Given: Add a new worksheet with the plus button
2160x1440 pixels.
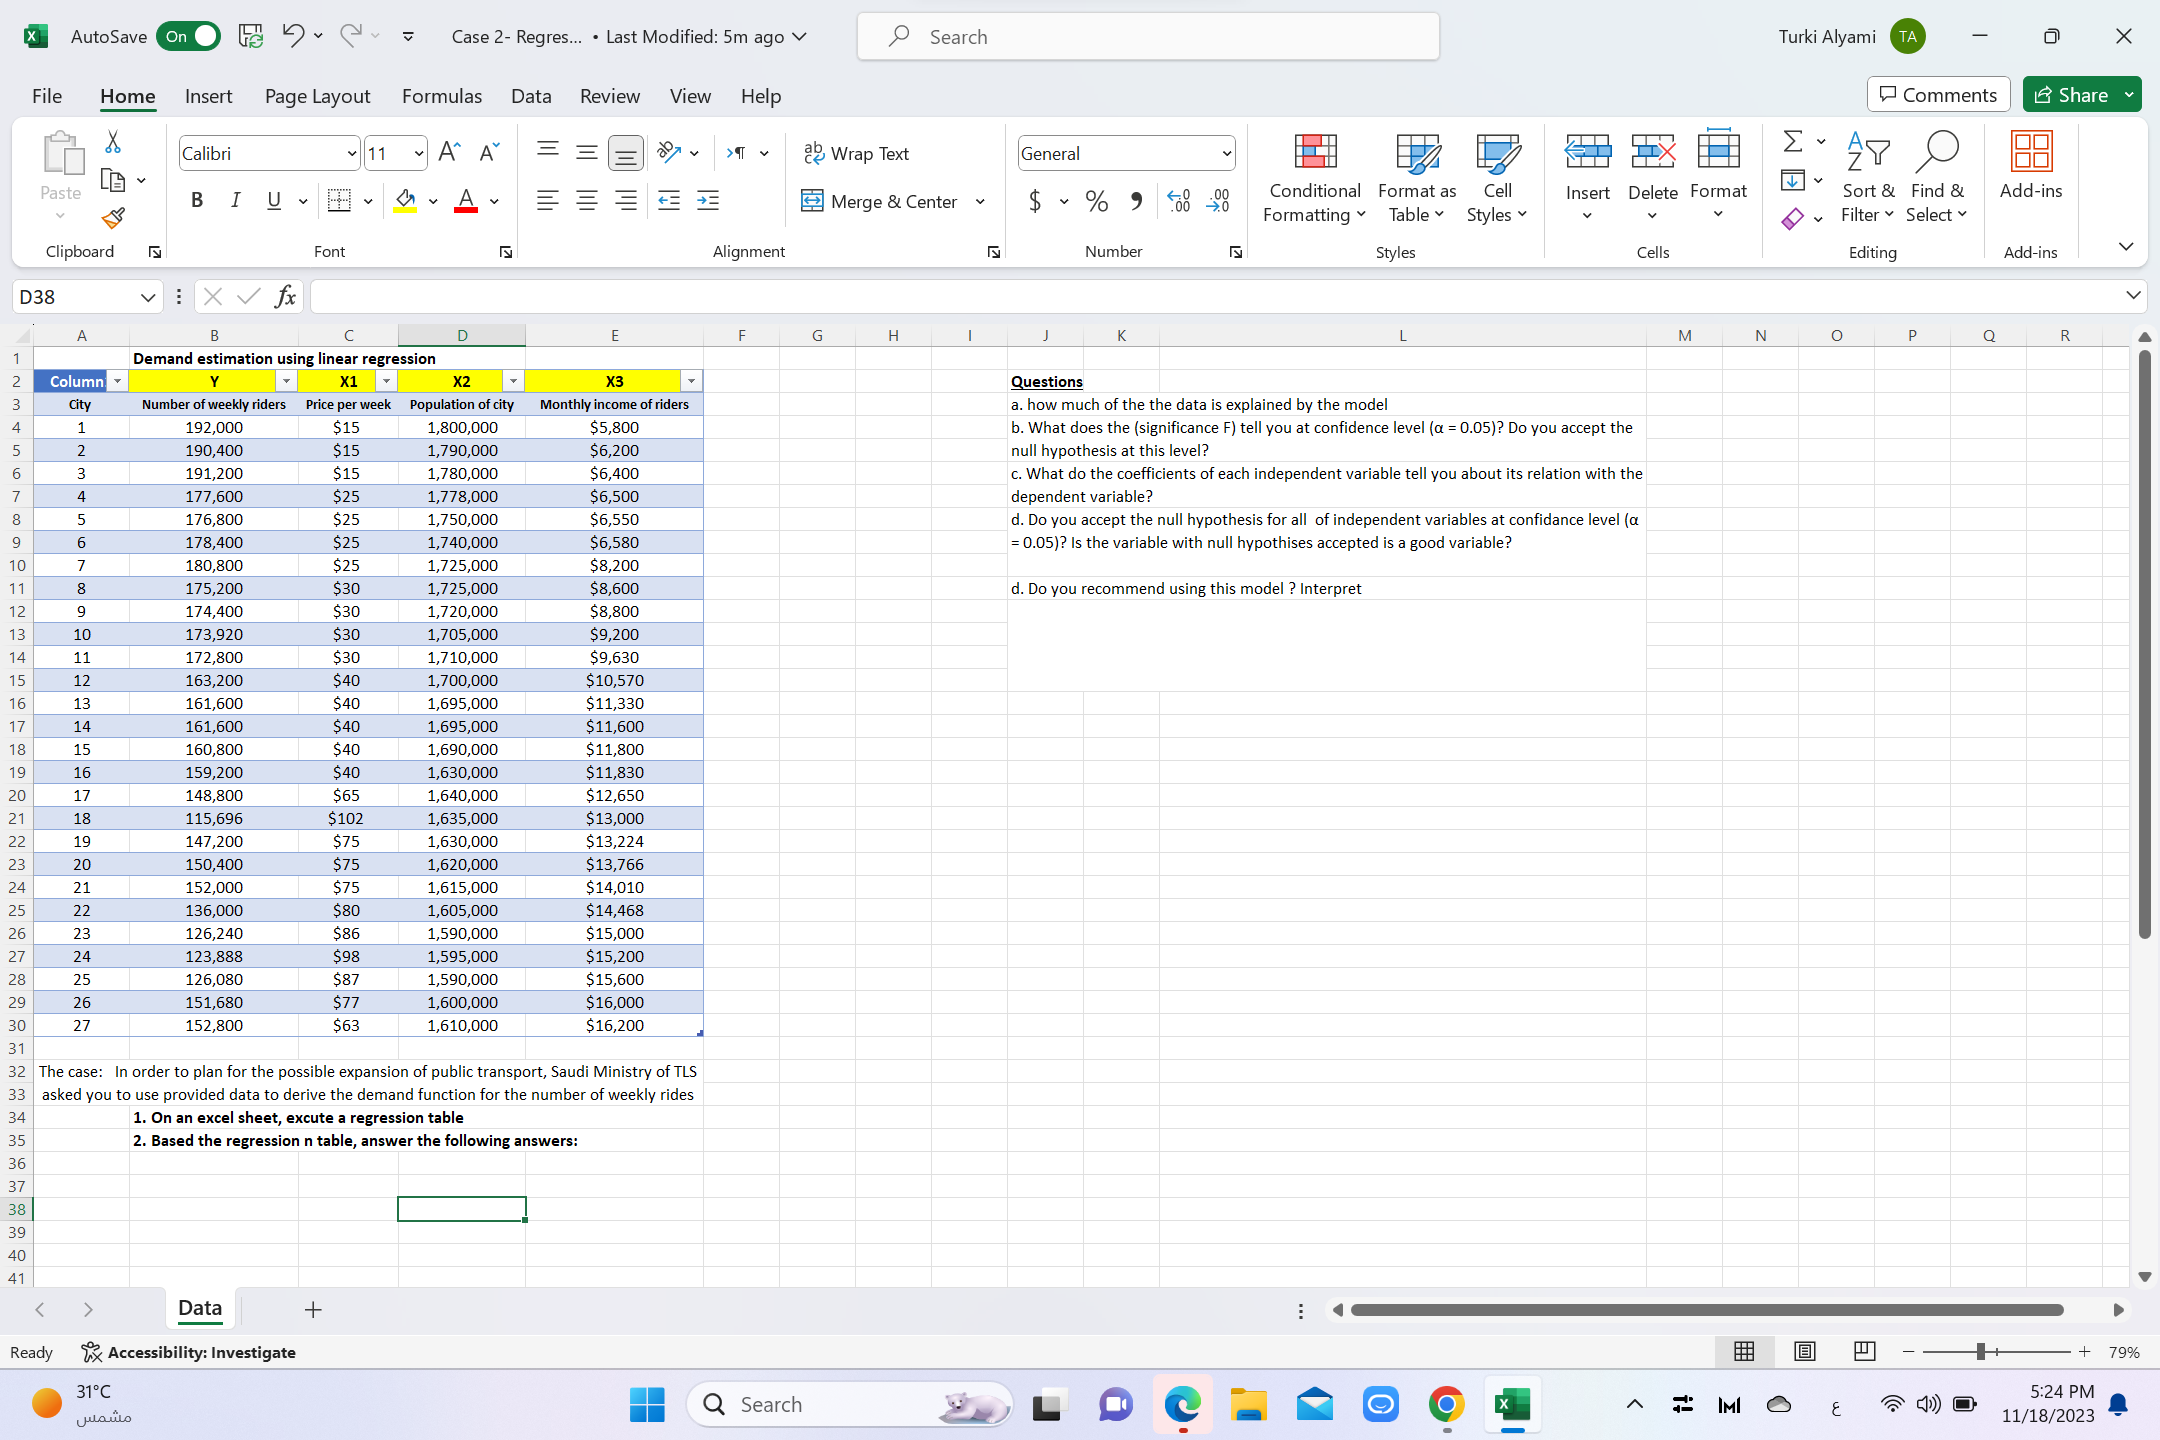Looking at the screenshot, I should click(x=313, y=1310).
